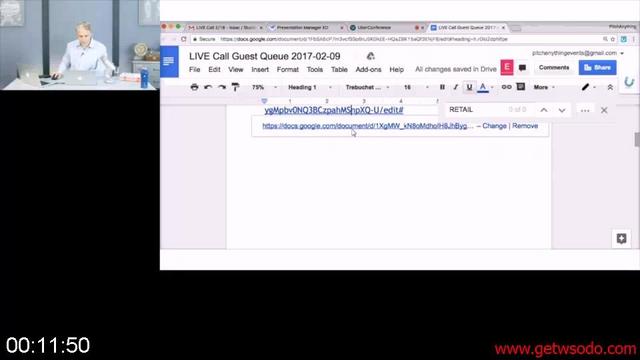Undo the last edit

208,87
